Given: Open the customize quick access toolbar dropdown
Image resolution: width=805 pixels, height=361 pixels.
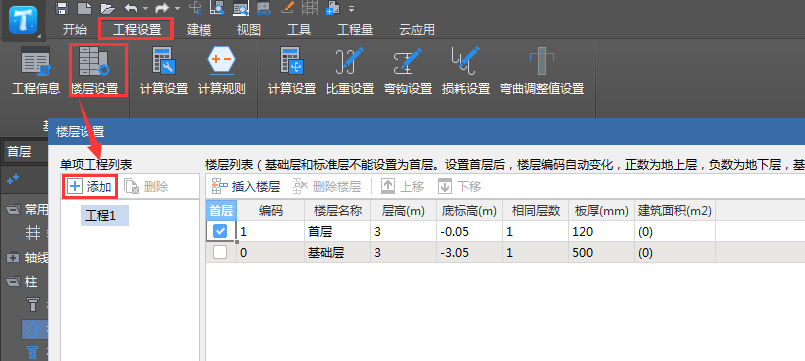Looking at the screenshot, I should [352, 8].
